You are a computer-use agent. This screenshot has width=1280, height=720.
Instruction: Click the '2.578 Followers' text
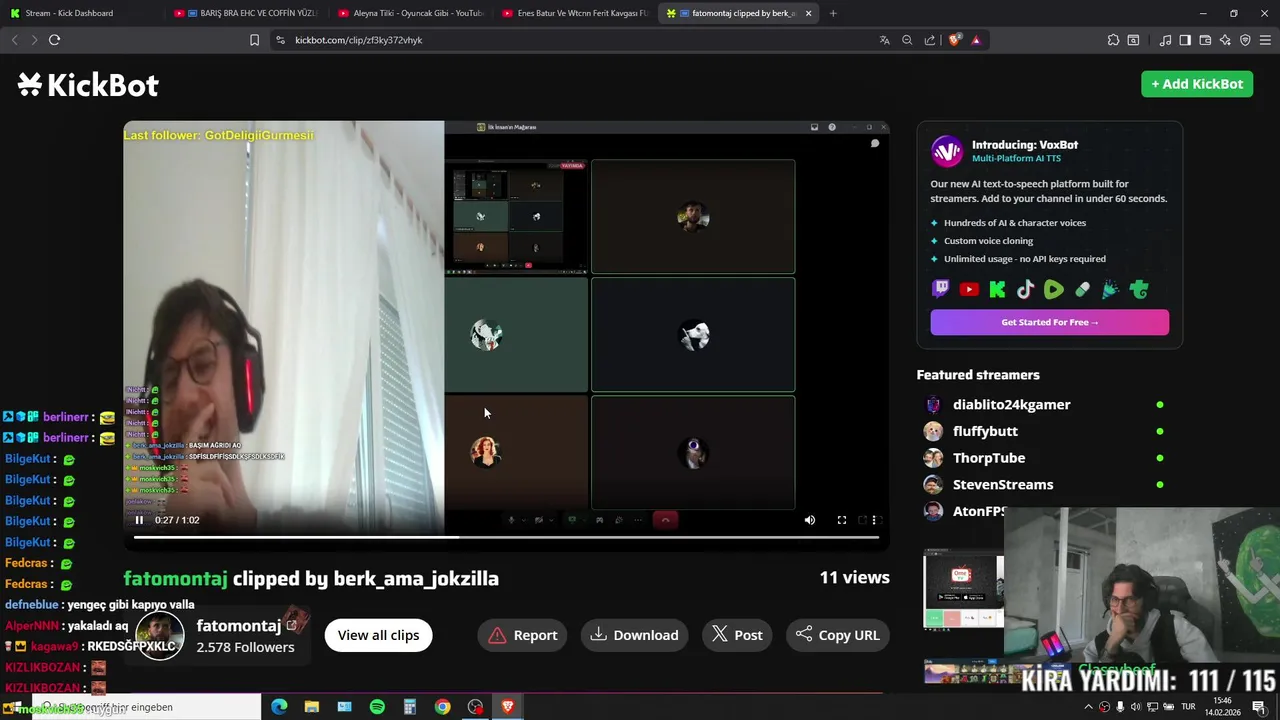click(245, 647)
